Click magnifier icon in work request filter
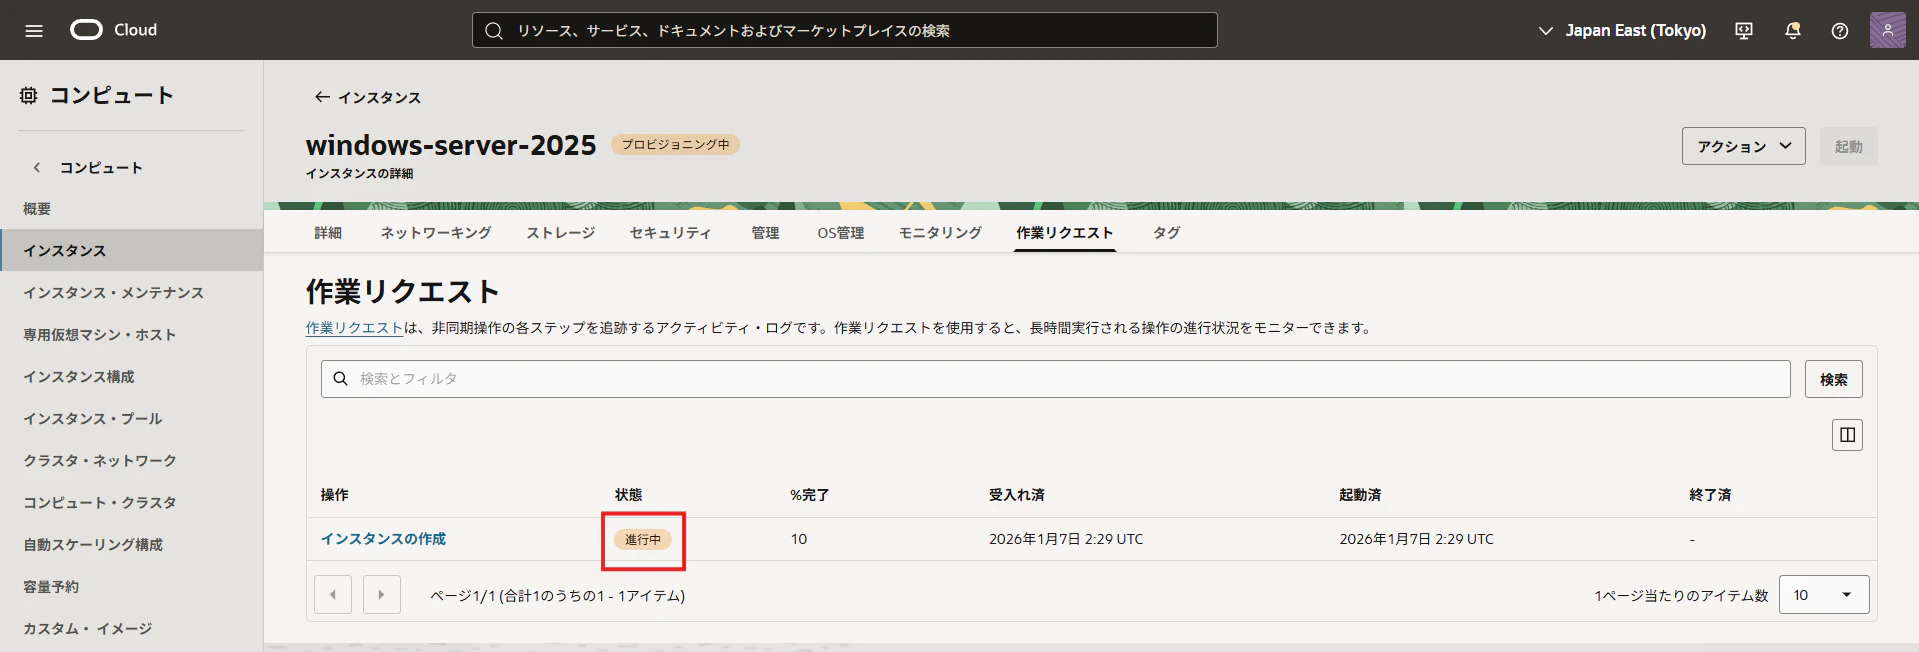This screenshot has height=652, width=1919. [340, 379]
